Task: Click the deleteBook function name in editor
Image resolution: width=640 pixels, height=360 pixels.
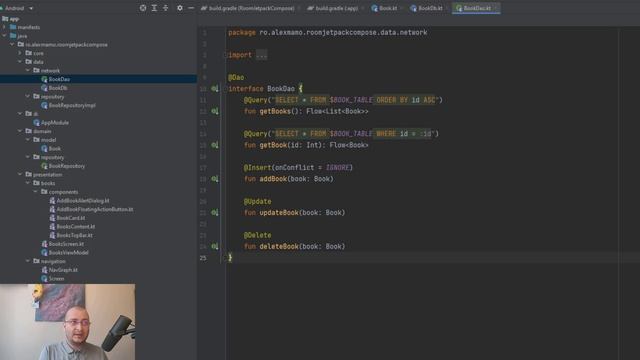Action: [x=279, y=247]
